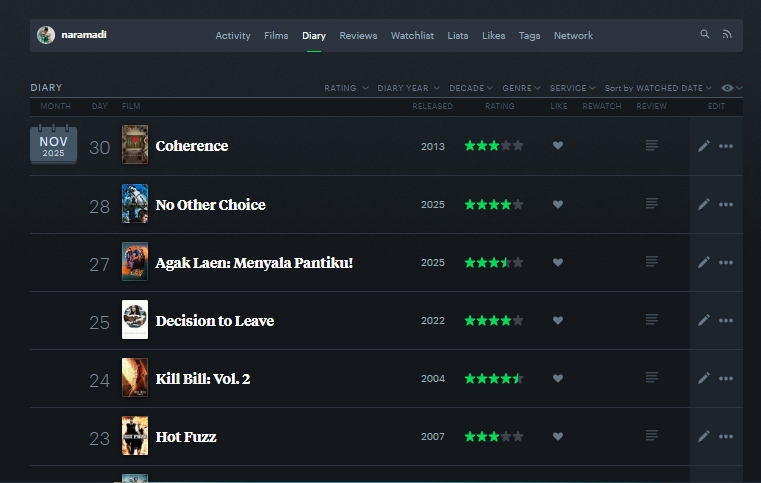Go to the Reviews tab
This screenshot has width=761, height=483.
tap(358, 36)
